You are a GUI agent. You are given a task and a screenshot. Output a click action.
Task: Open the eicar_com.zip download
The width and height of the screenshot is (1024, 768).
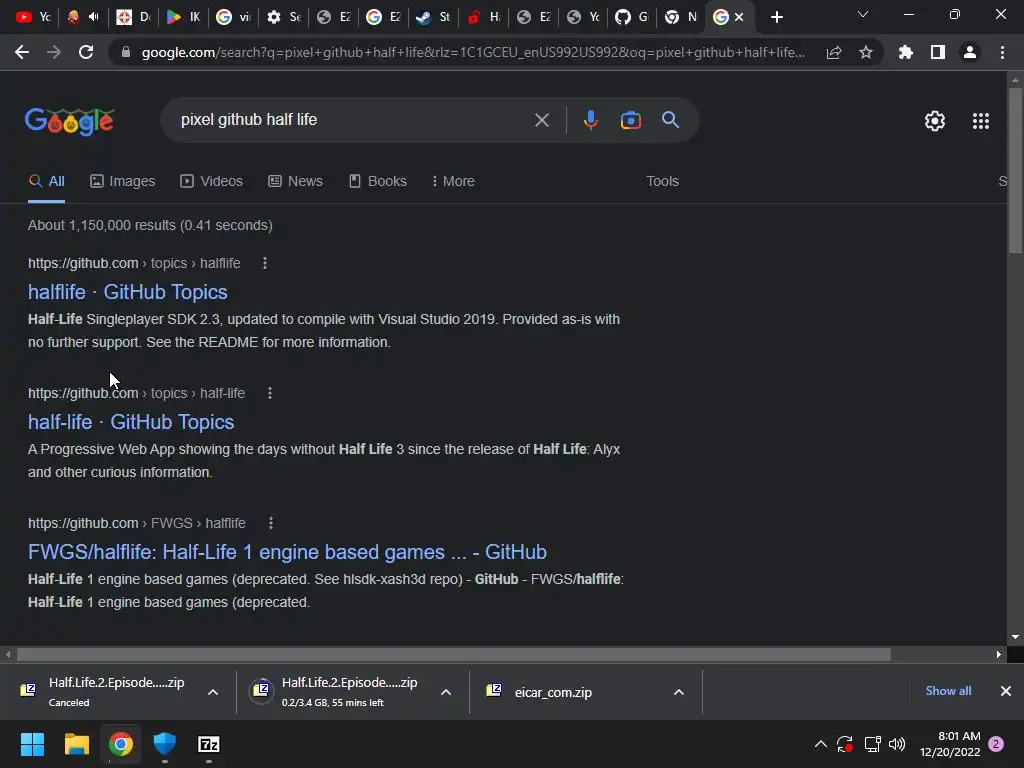541,692
